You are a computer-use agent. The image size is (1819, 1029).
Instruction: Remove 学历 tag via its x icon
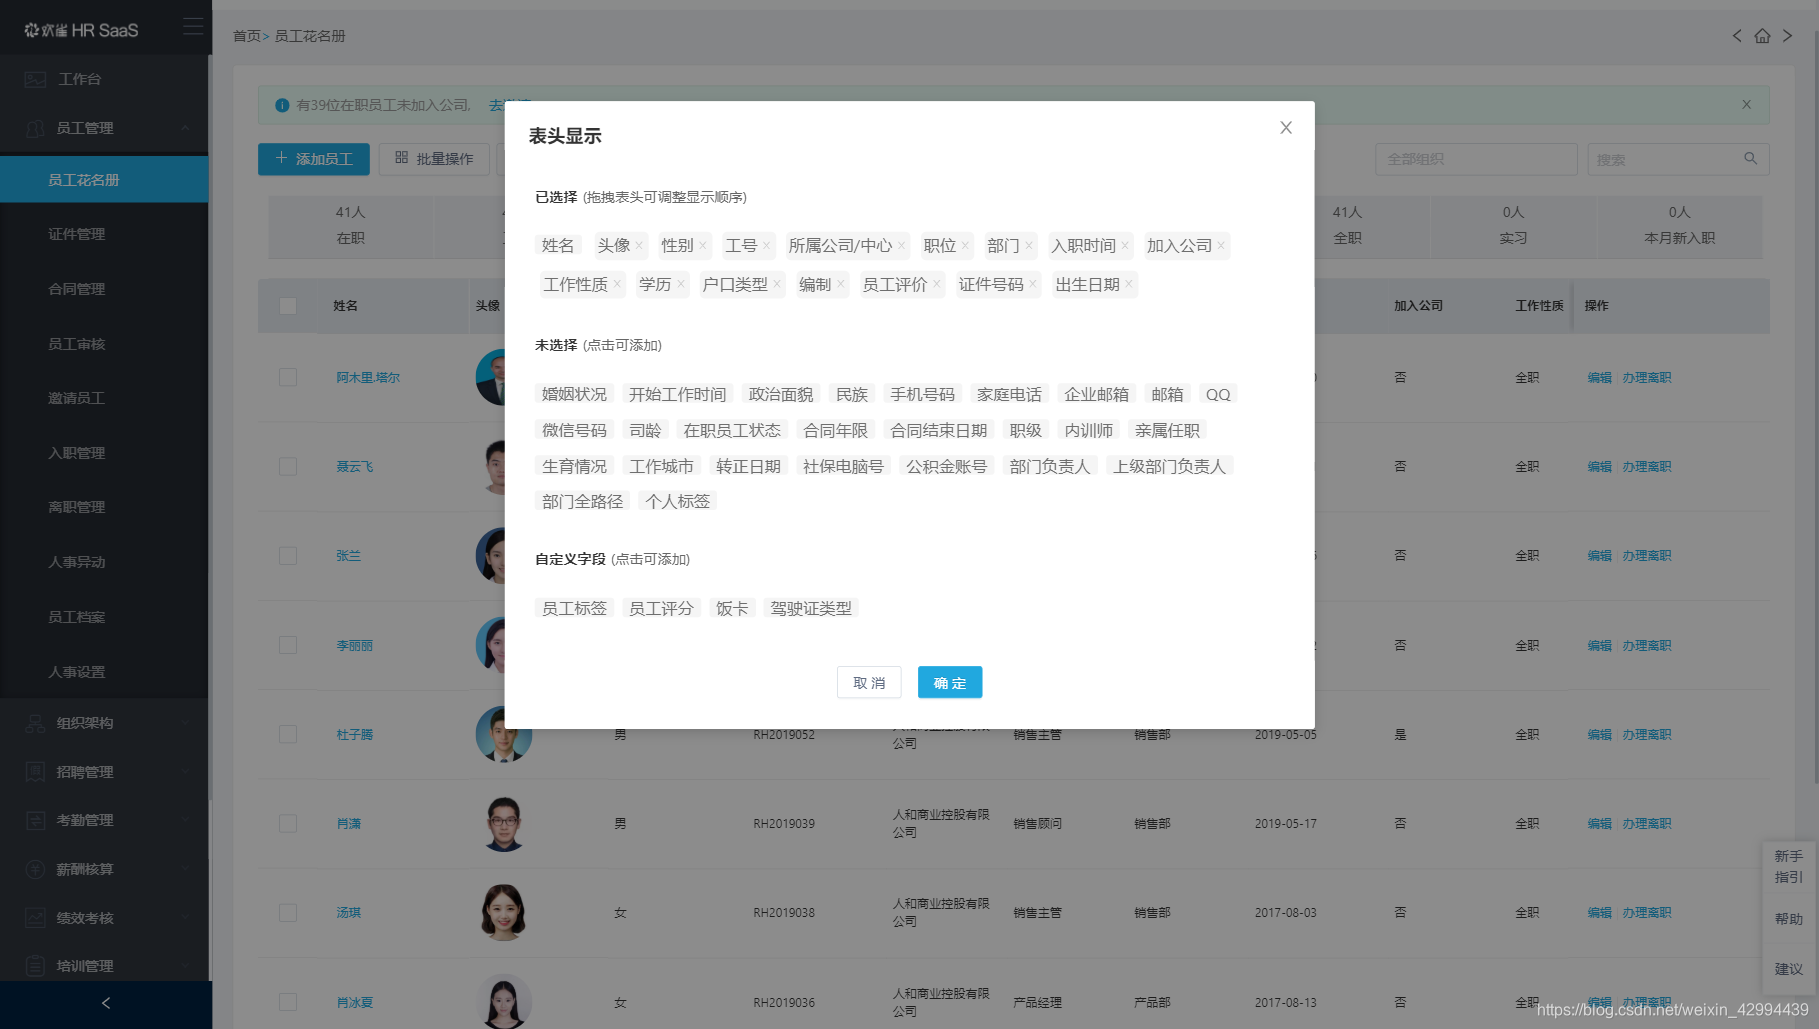(x=681, y=285)
